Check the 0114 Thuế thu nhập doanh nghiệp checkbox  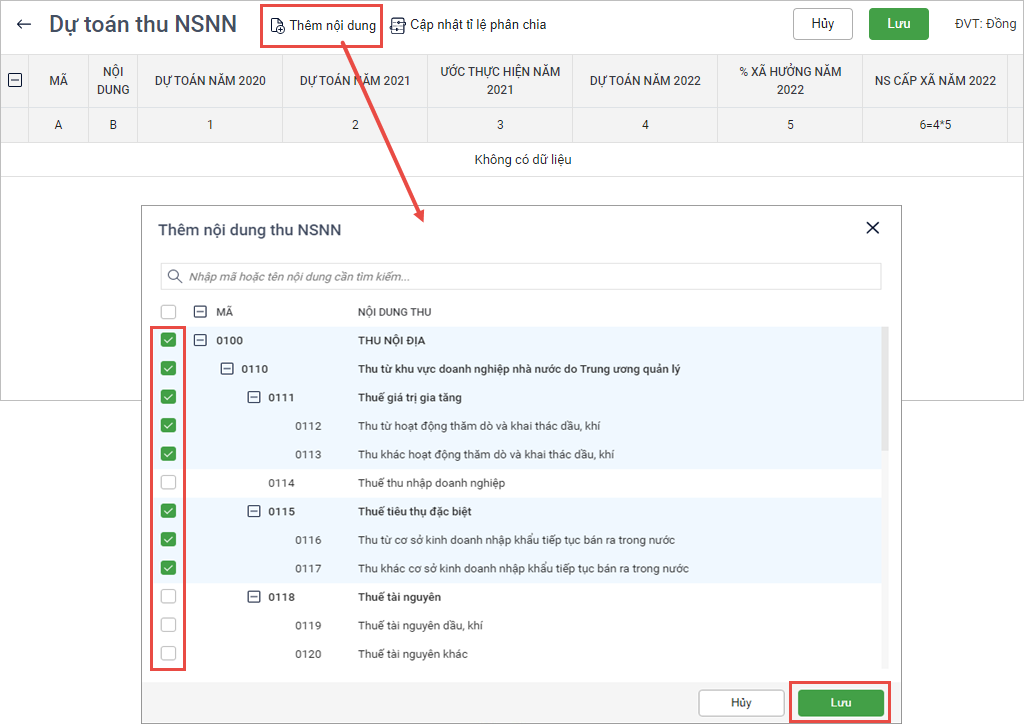[168, 483]
